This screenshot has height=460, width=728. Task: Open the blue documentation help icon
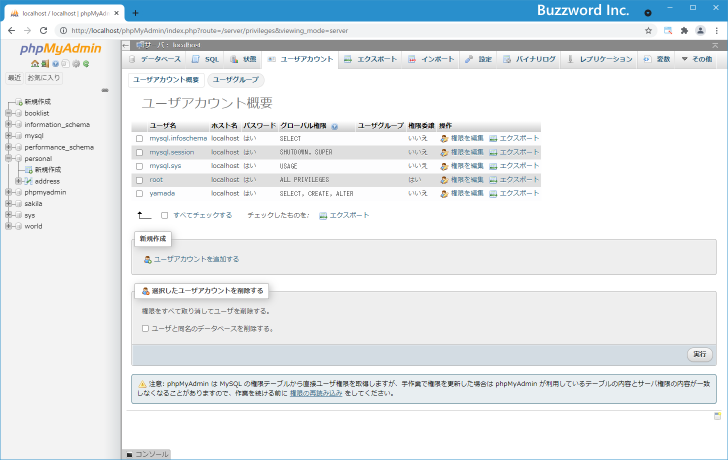(x=55, y=64)
